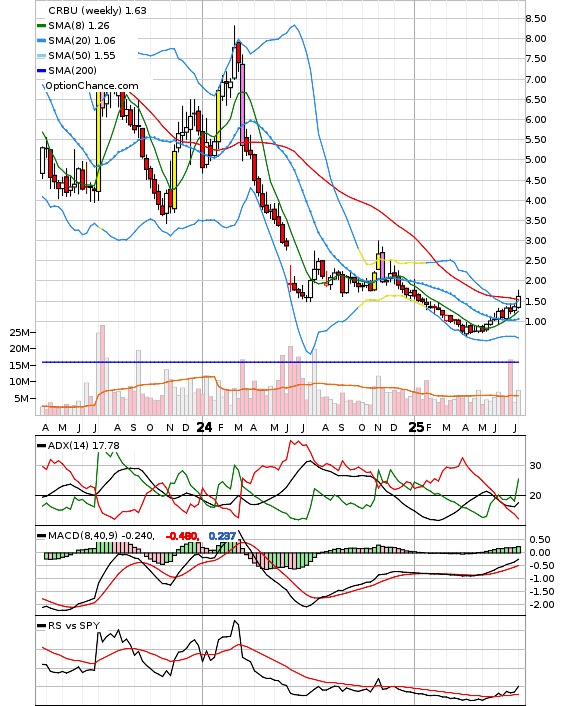Click the black RS vs SPY legend marker

[41, 626]
